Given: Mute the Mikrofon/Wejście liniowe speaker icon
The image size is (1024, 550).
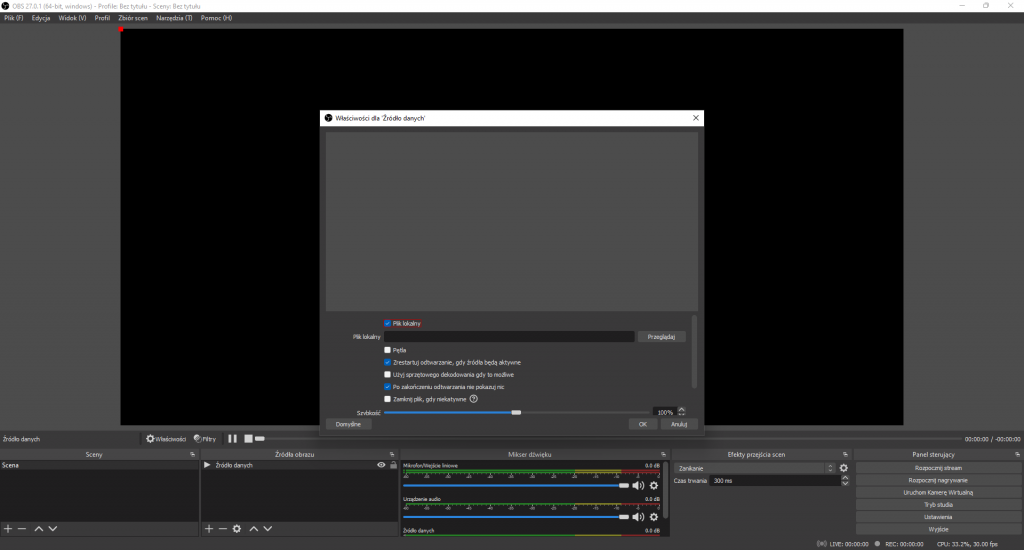Looking at the screenshot, I should [x=638, y=485].
